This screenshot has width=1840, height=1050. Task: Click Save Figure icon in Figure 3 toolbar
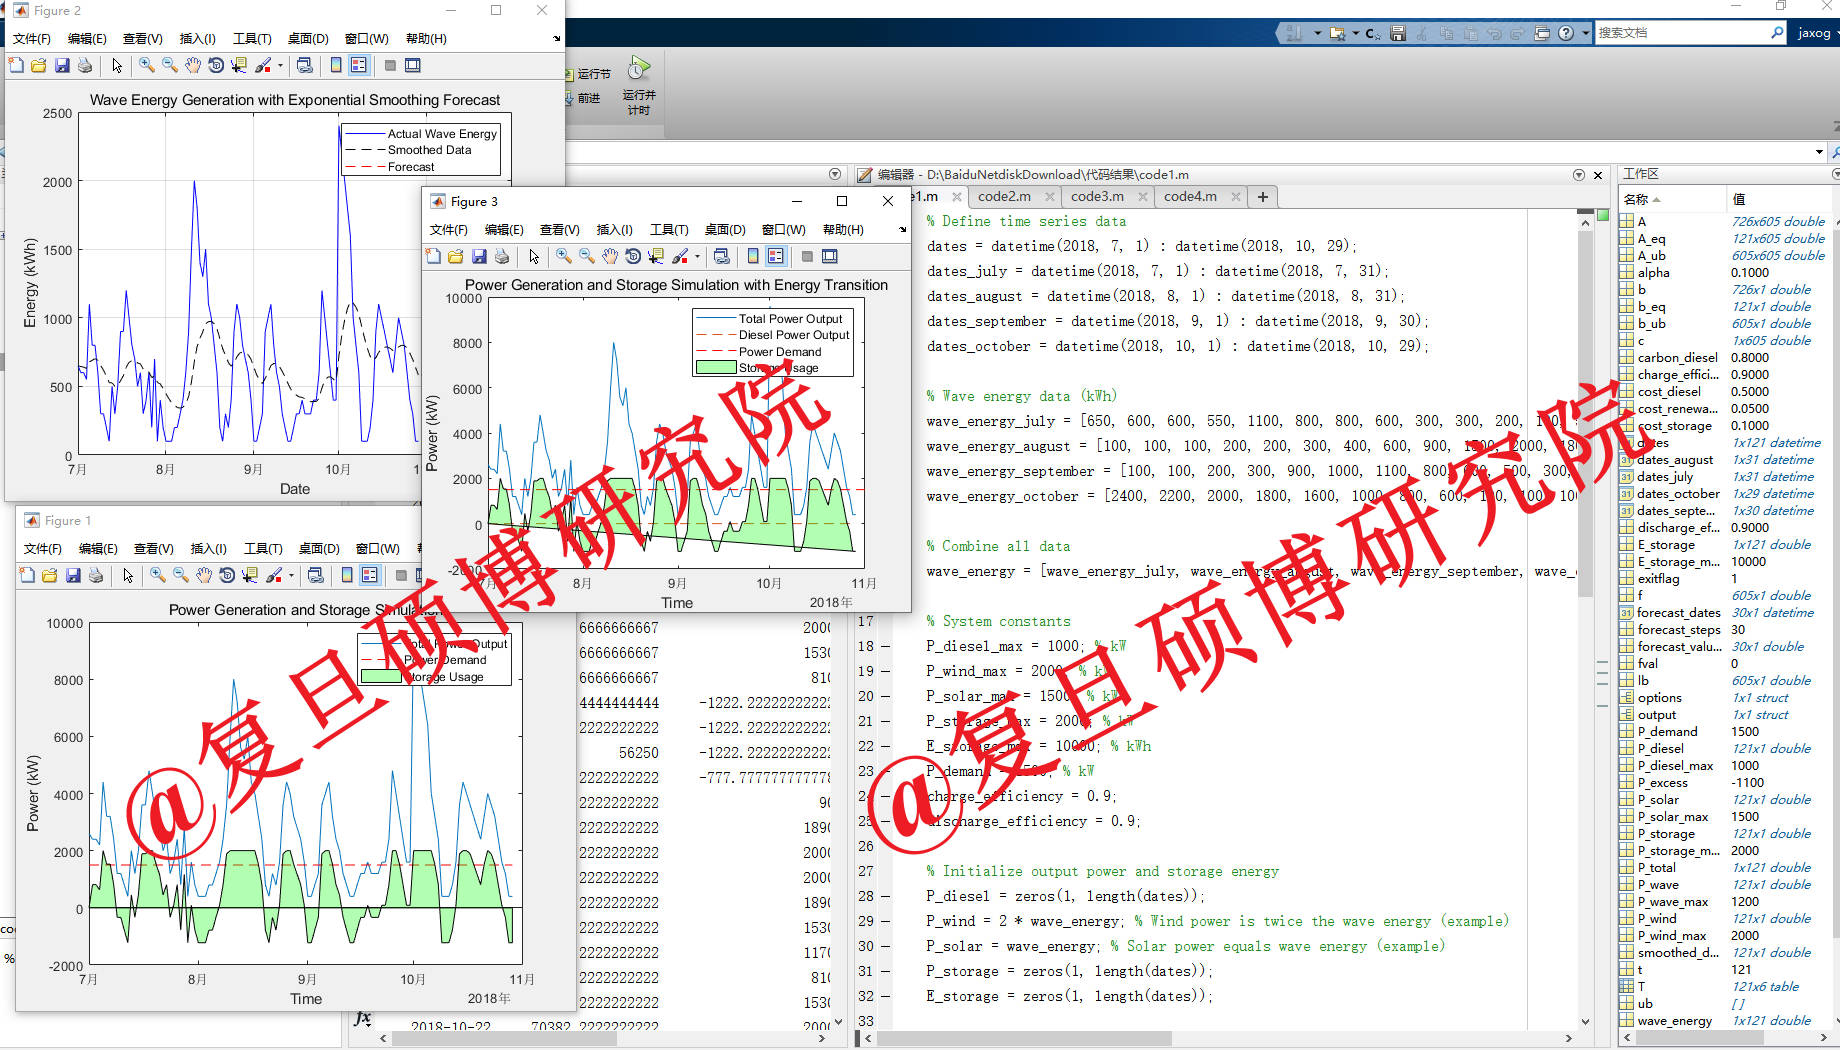point(479,257)
